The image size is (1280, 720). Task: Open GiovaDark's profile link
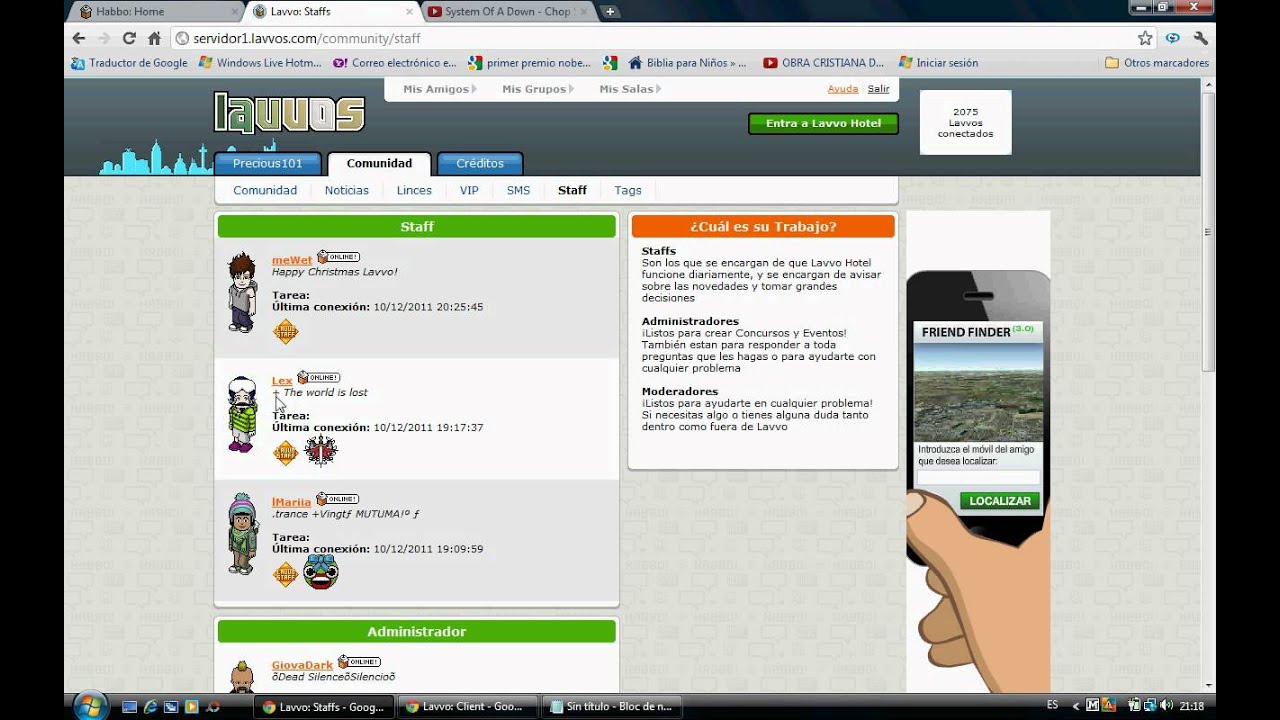(x=302, y=665)
